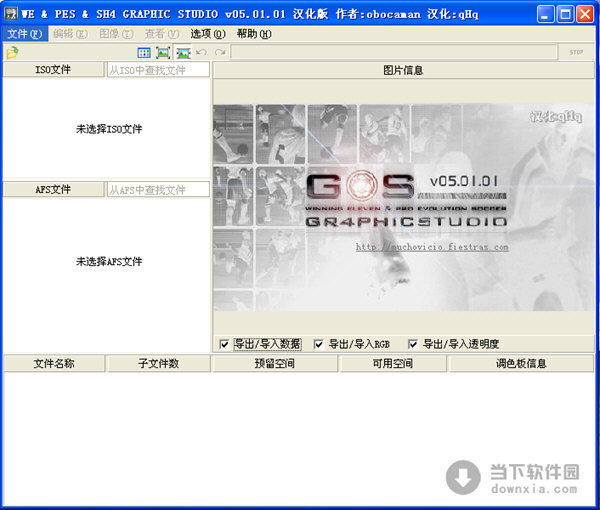
Task: Click the muchovicio website link in splash
Action: (x=432, y=247)
